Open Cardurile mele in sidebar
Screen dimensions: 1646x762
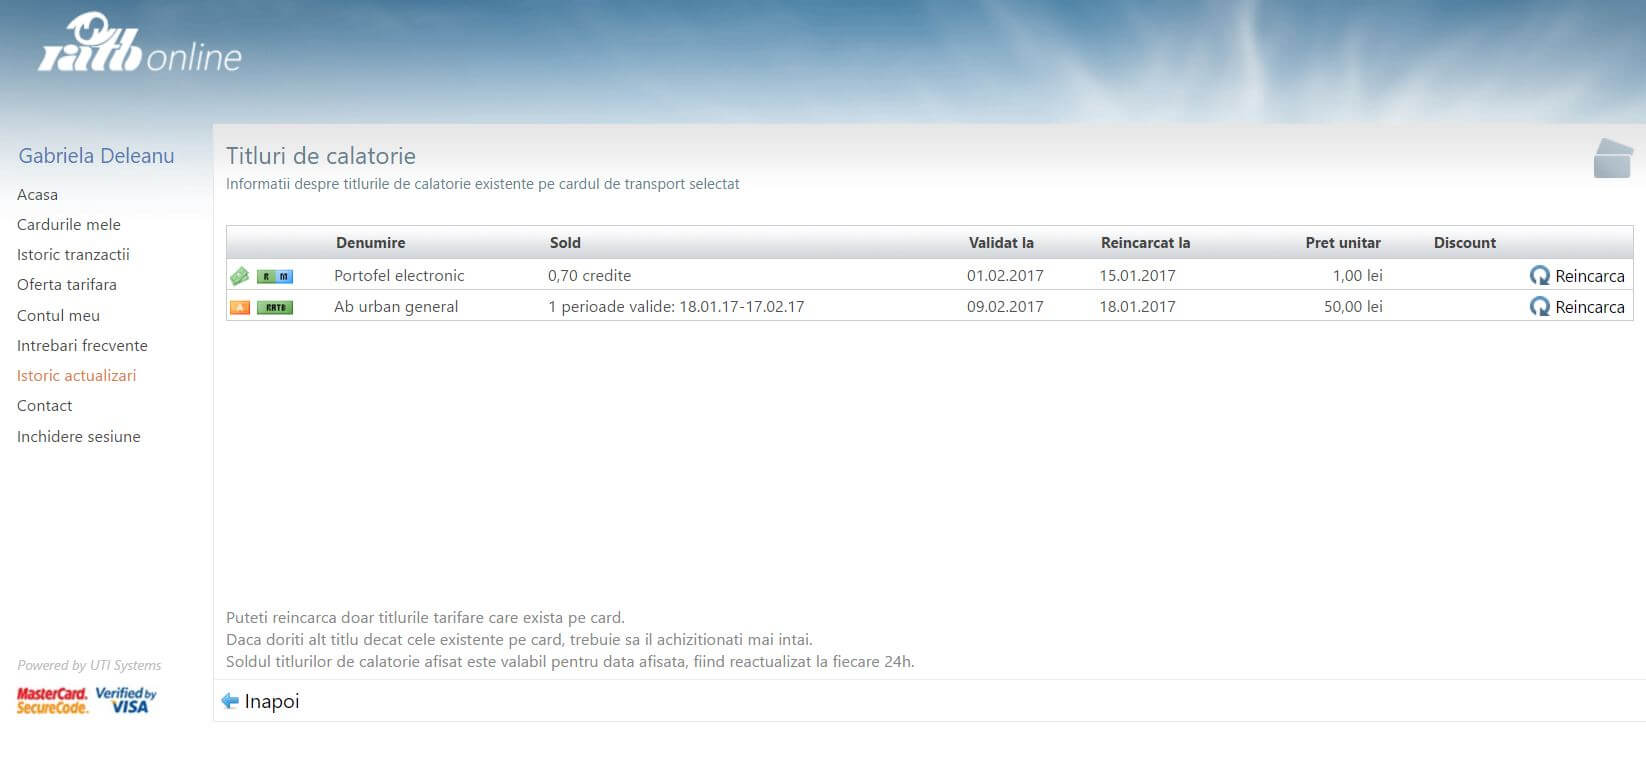point(69,225)
